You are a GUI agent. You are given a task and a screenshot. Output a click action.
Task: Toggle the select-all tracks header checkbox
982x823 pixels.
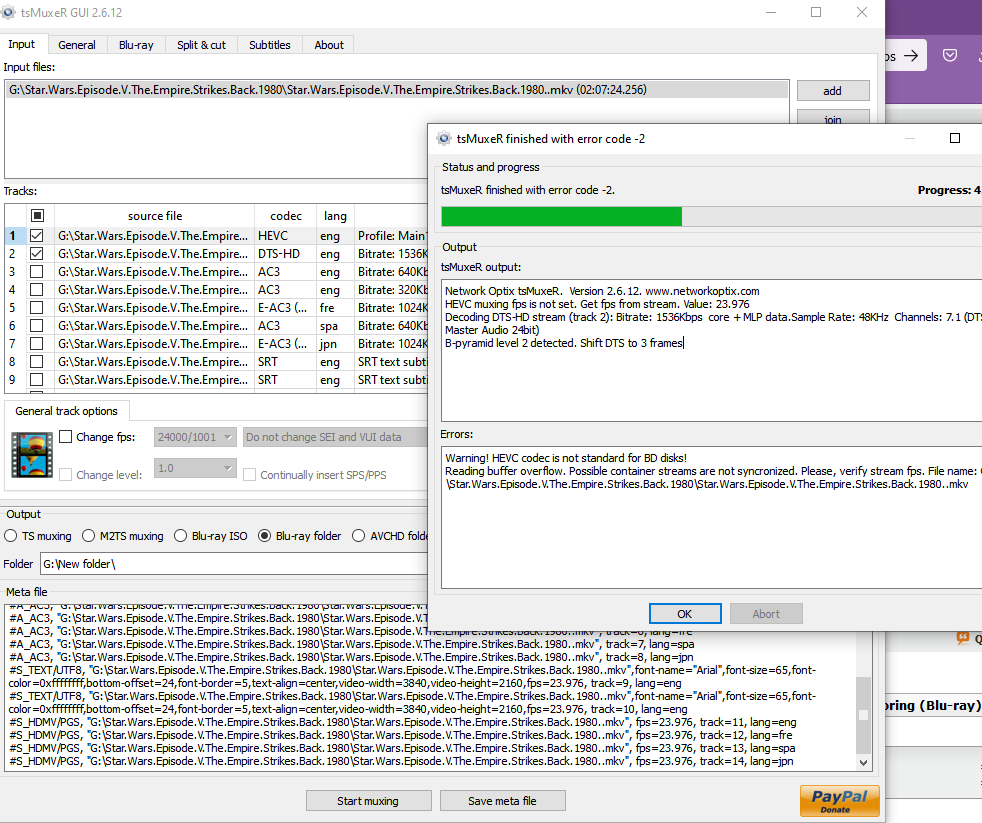point(37,215)
